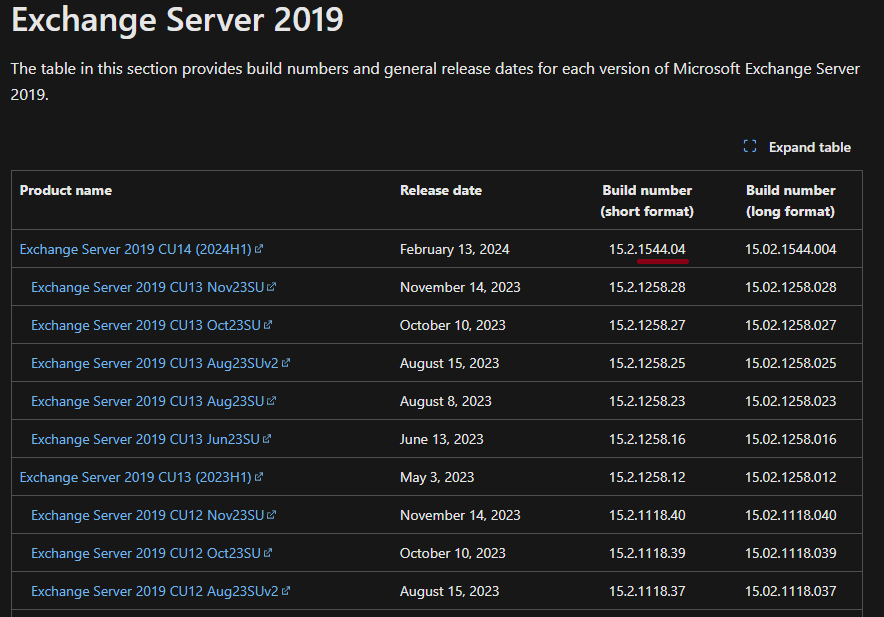Click release date August 8, 2023
The image size is (884, 617).
click(445, 401)
